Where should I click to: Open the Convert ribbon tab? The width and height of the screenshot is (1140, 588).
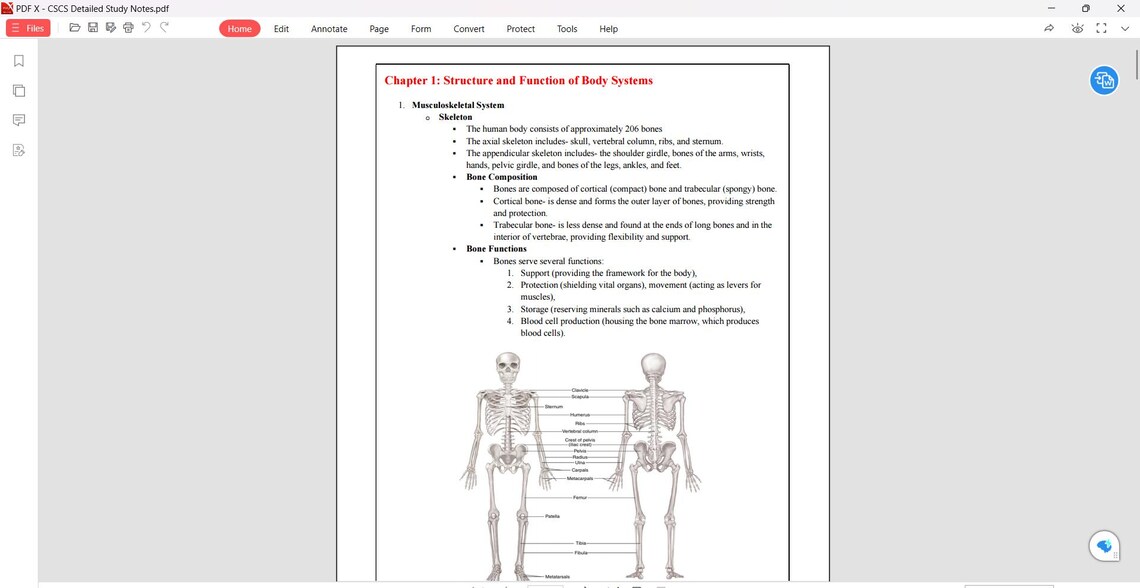468,28
